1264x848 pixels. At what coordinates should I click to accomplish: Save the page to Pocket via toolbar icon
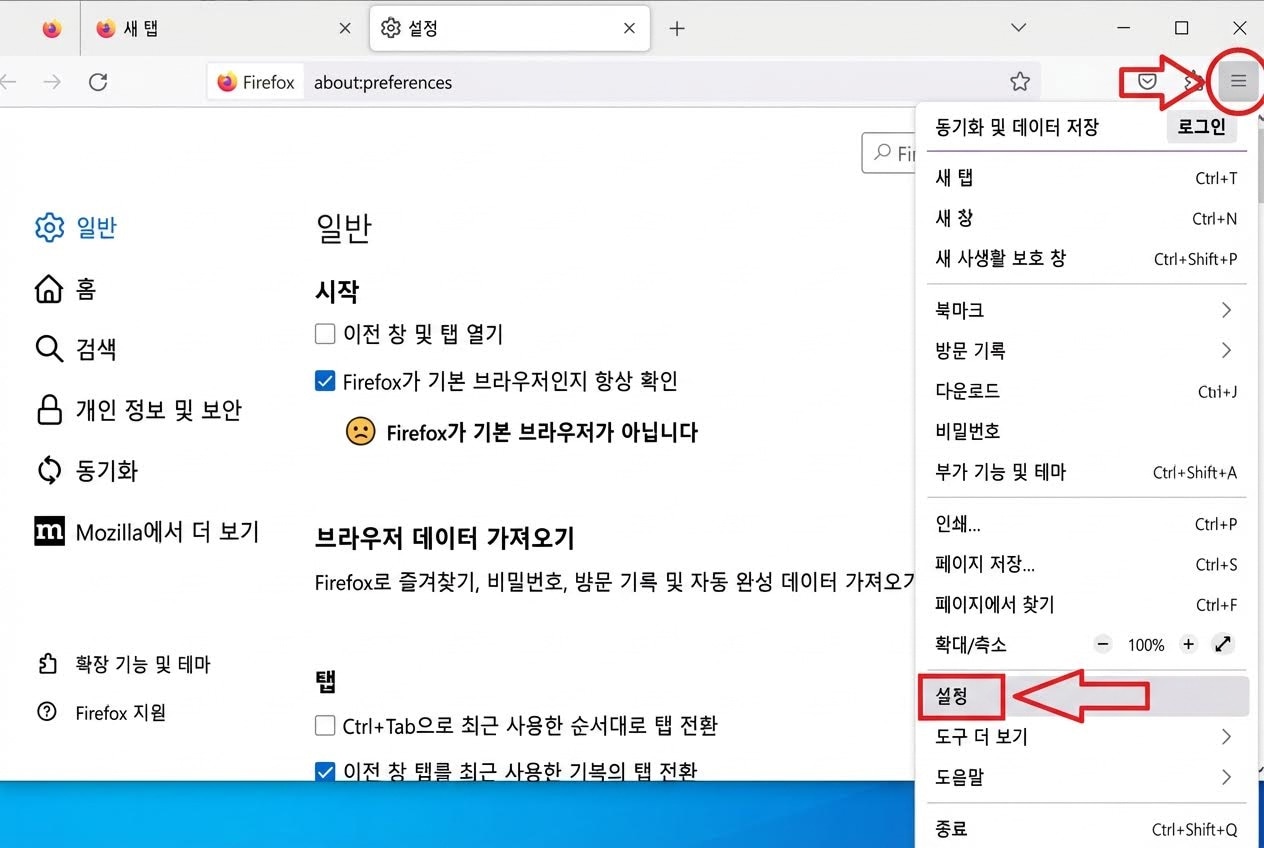click(x=1145, y=82)
